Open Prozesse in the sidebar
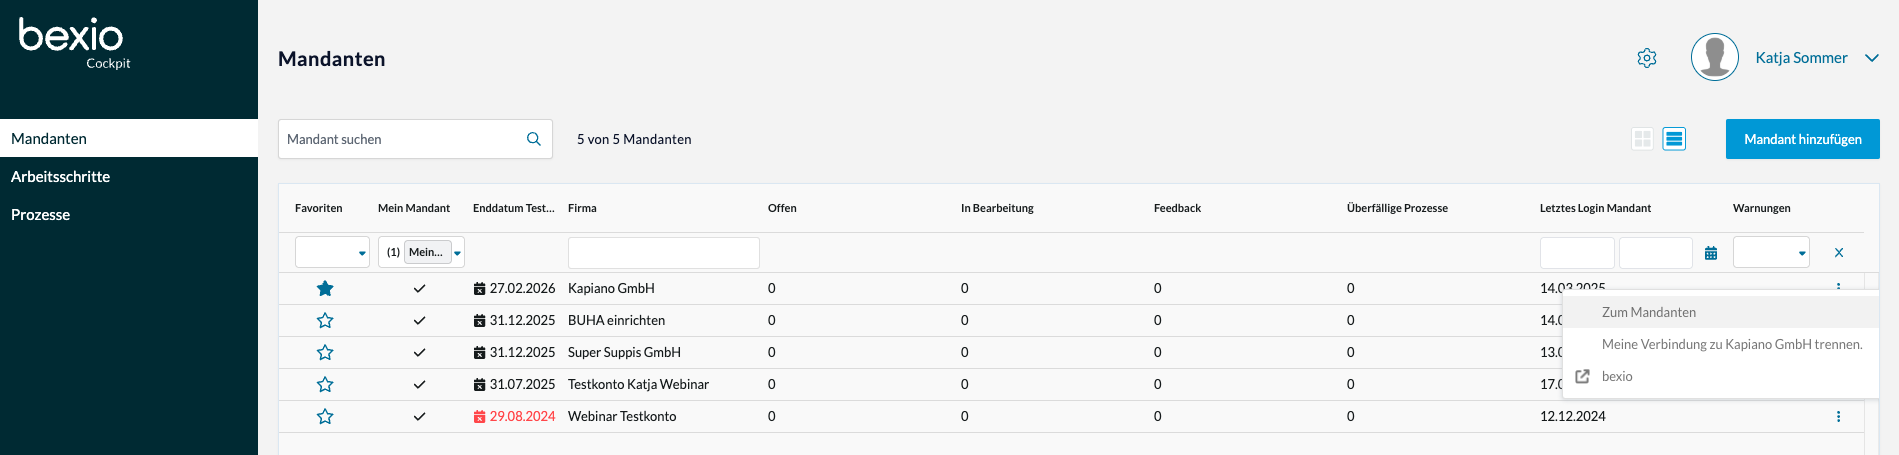1899x455 pixels. (40, 215)
